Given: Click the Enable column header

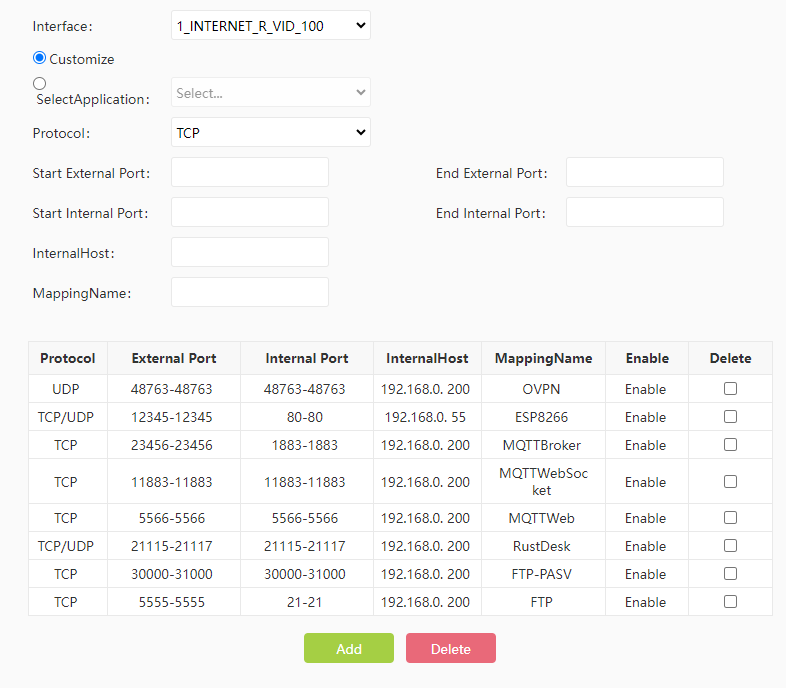Looking at the screenshot, I should (647, 359).
